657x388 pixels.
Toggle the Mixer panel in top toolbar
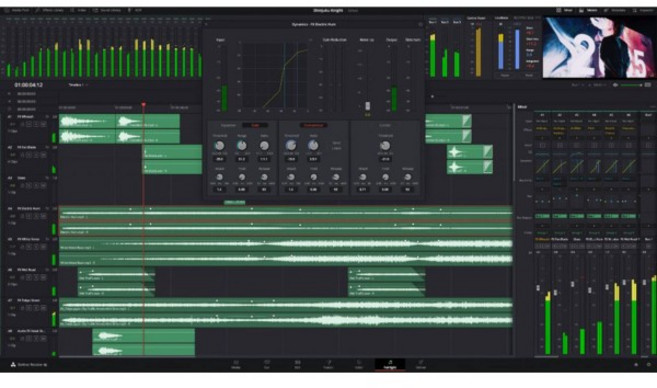[x=564, y=10]
